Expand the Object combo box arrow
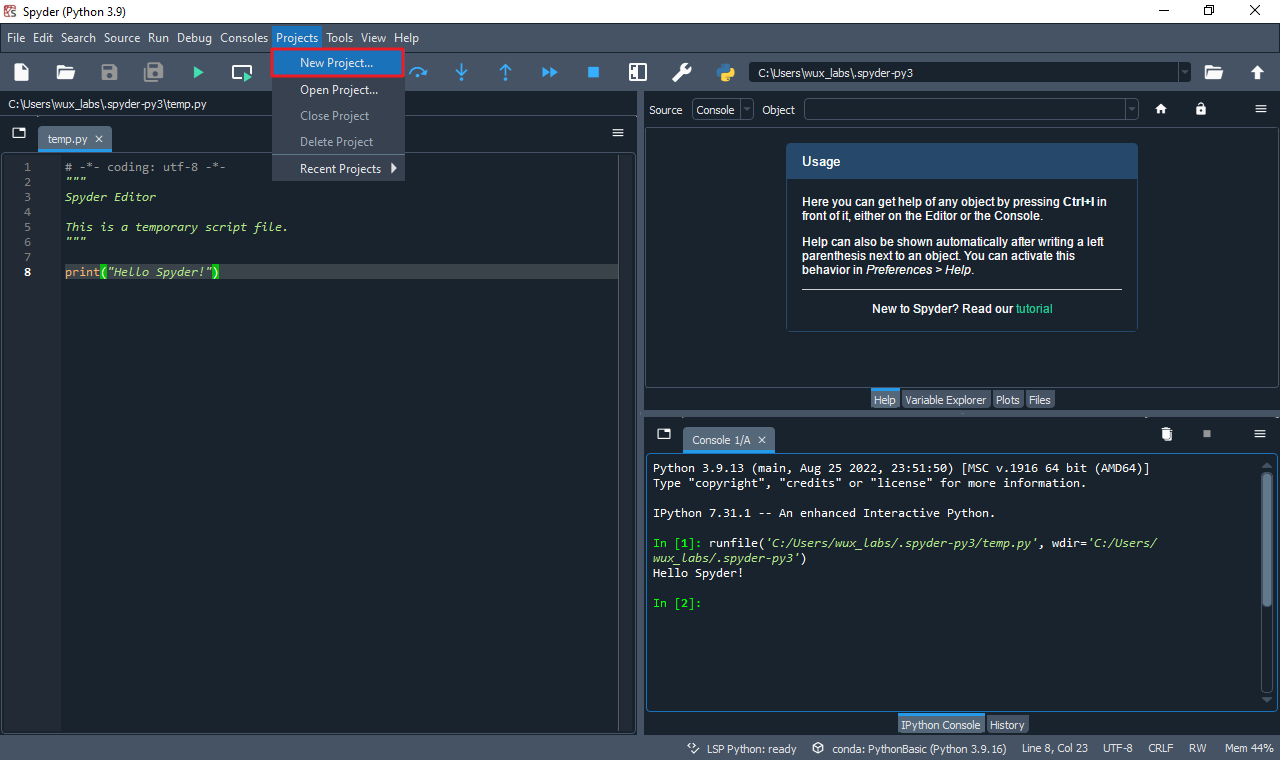 (x=1132, y=110)
